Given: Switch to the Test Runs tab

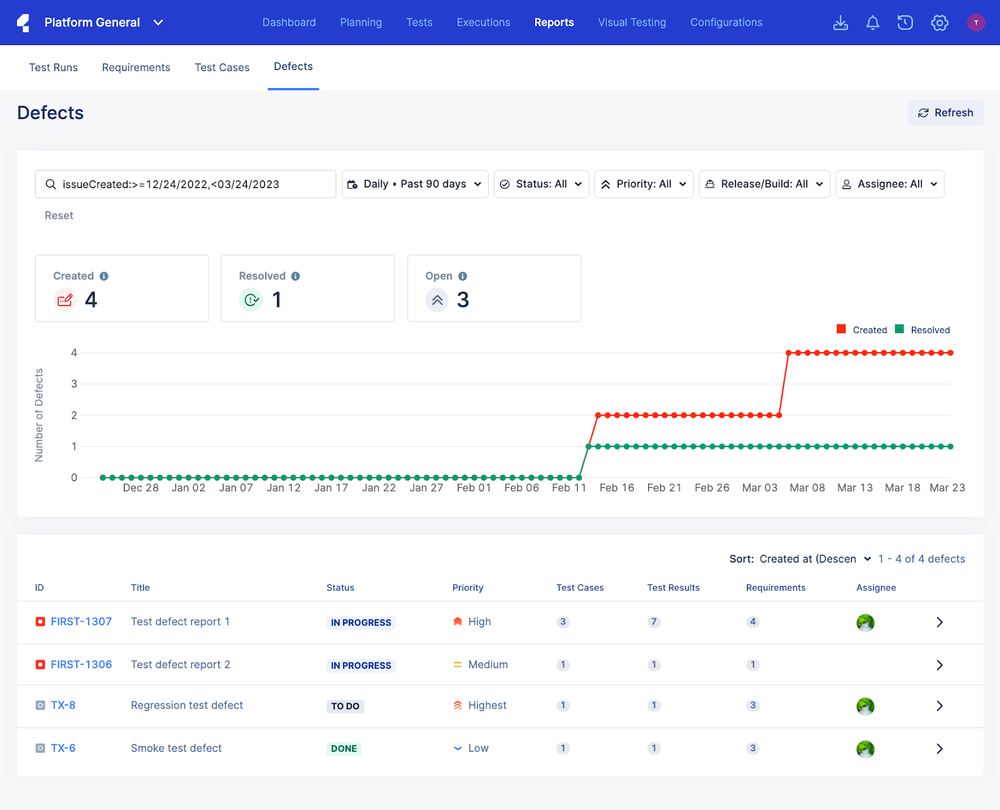Looking at the screenshot, I should coord(53,67).
